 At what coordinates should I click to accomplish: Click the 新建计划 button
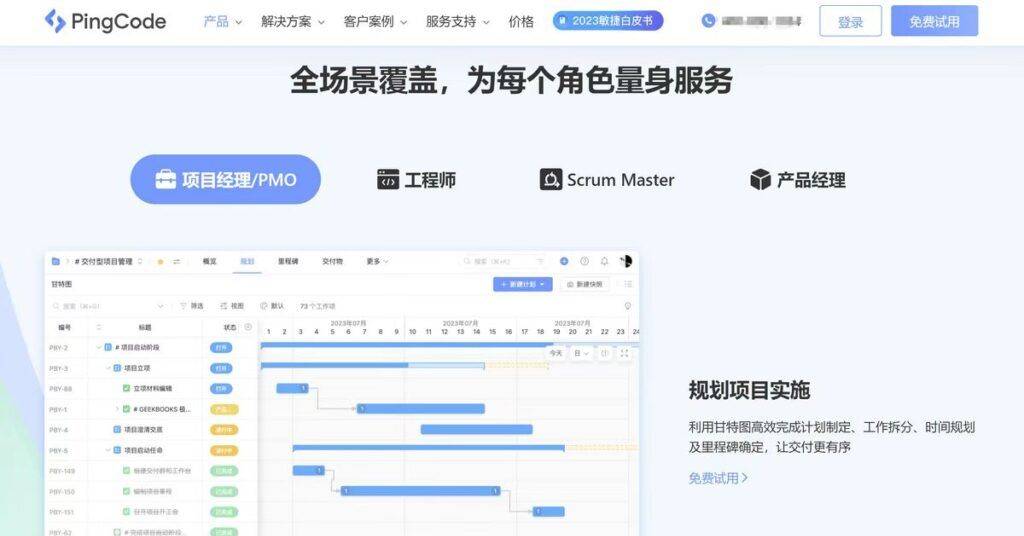[x=522, y=284]
